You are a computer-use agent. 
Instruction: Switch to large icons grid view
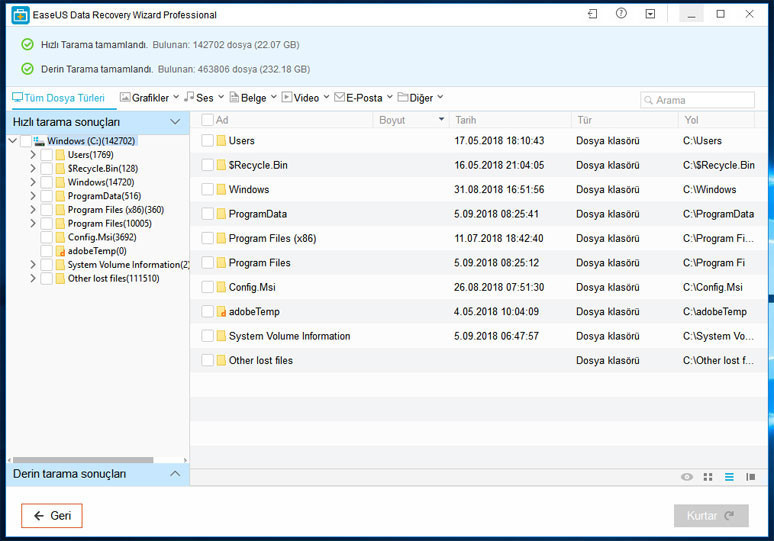(708, 477)
